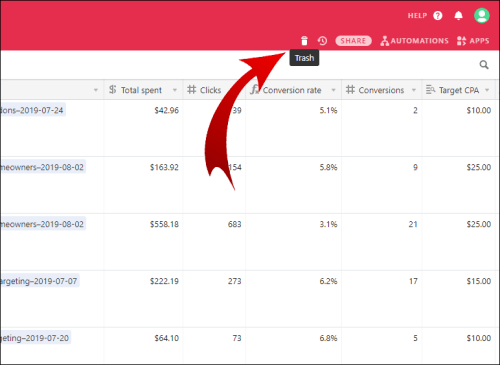This screenshot has height=365, width=500.
Task: Open Automations panel
Action: click(414, 41)
